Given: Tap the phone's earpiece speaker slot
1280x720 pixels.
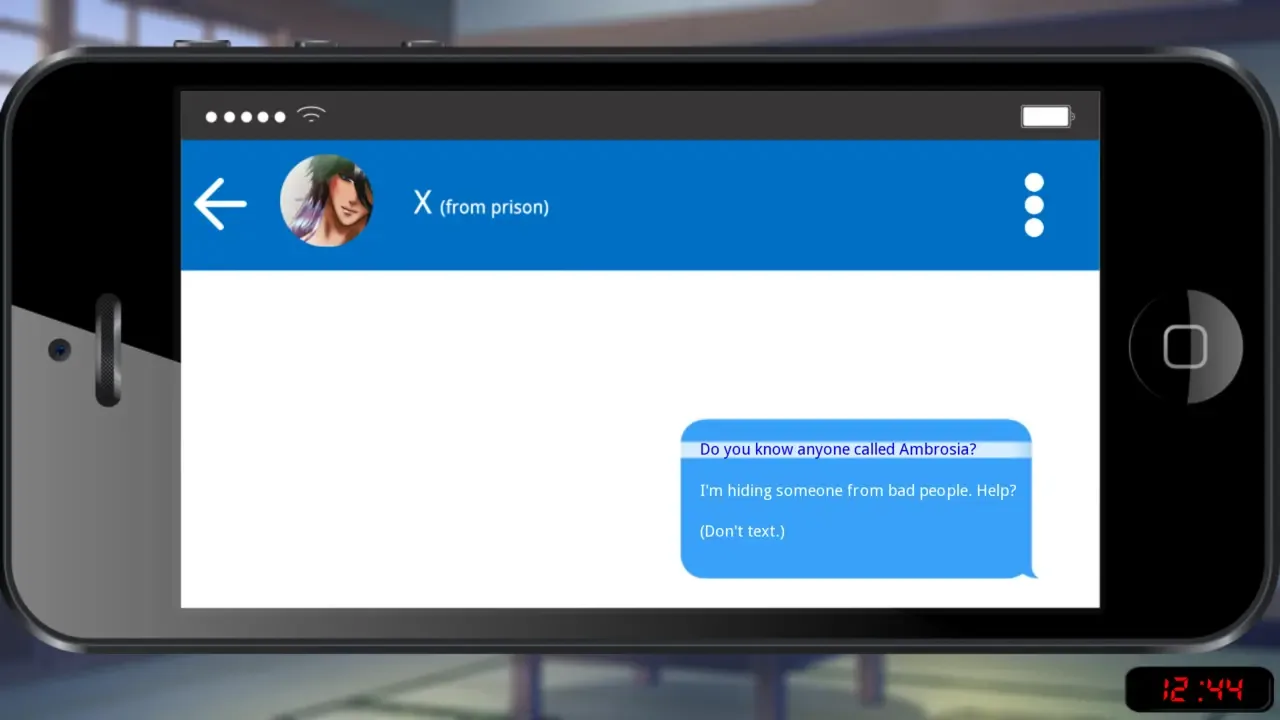Looking at the screenshot, I should coord(108,350).
